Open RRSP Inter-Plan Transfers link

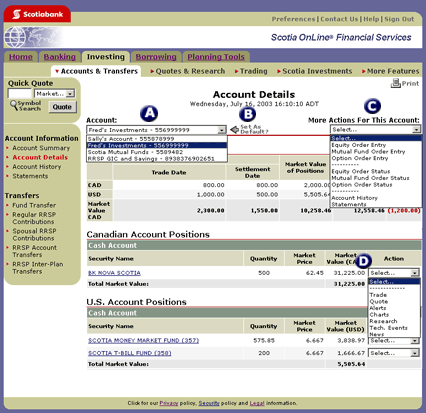pyautogui.click(x=38, y=268)
